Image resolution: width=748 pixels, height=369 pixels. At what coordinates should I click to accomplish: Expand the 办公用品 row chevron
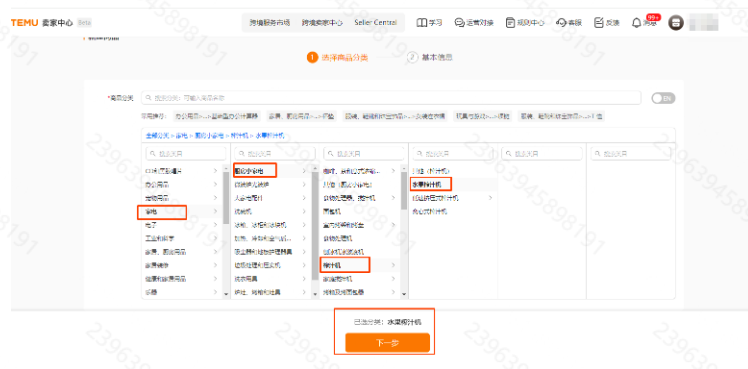(216, 184)
